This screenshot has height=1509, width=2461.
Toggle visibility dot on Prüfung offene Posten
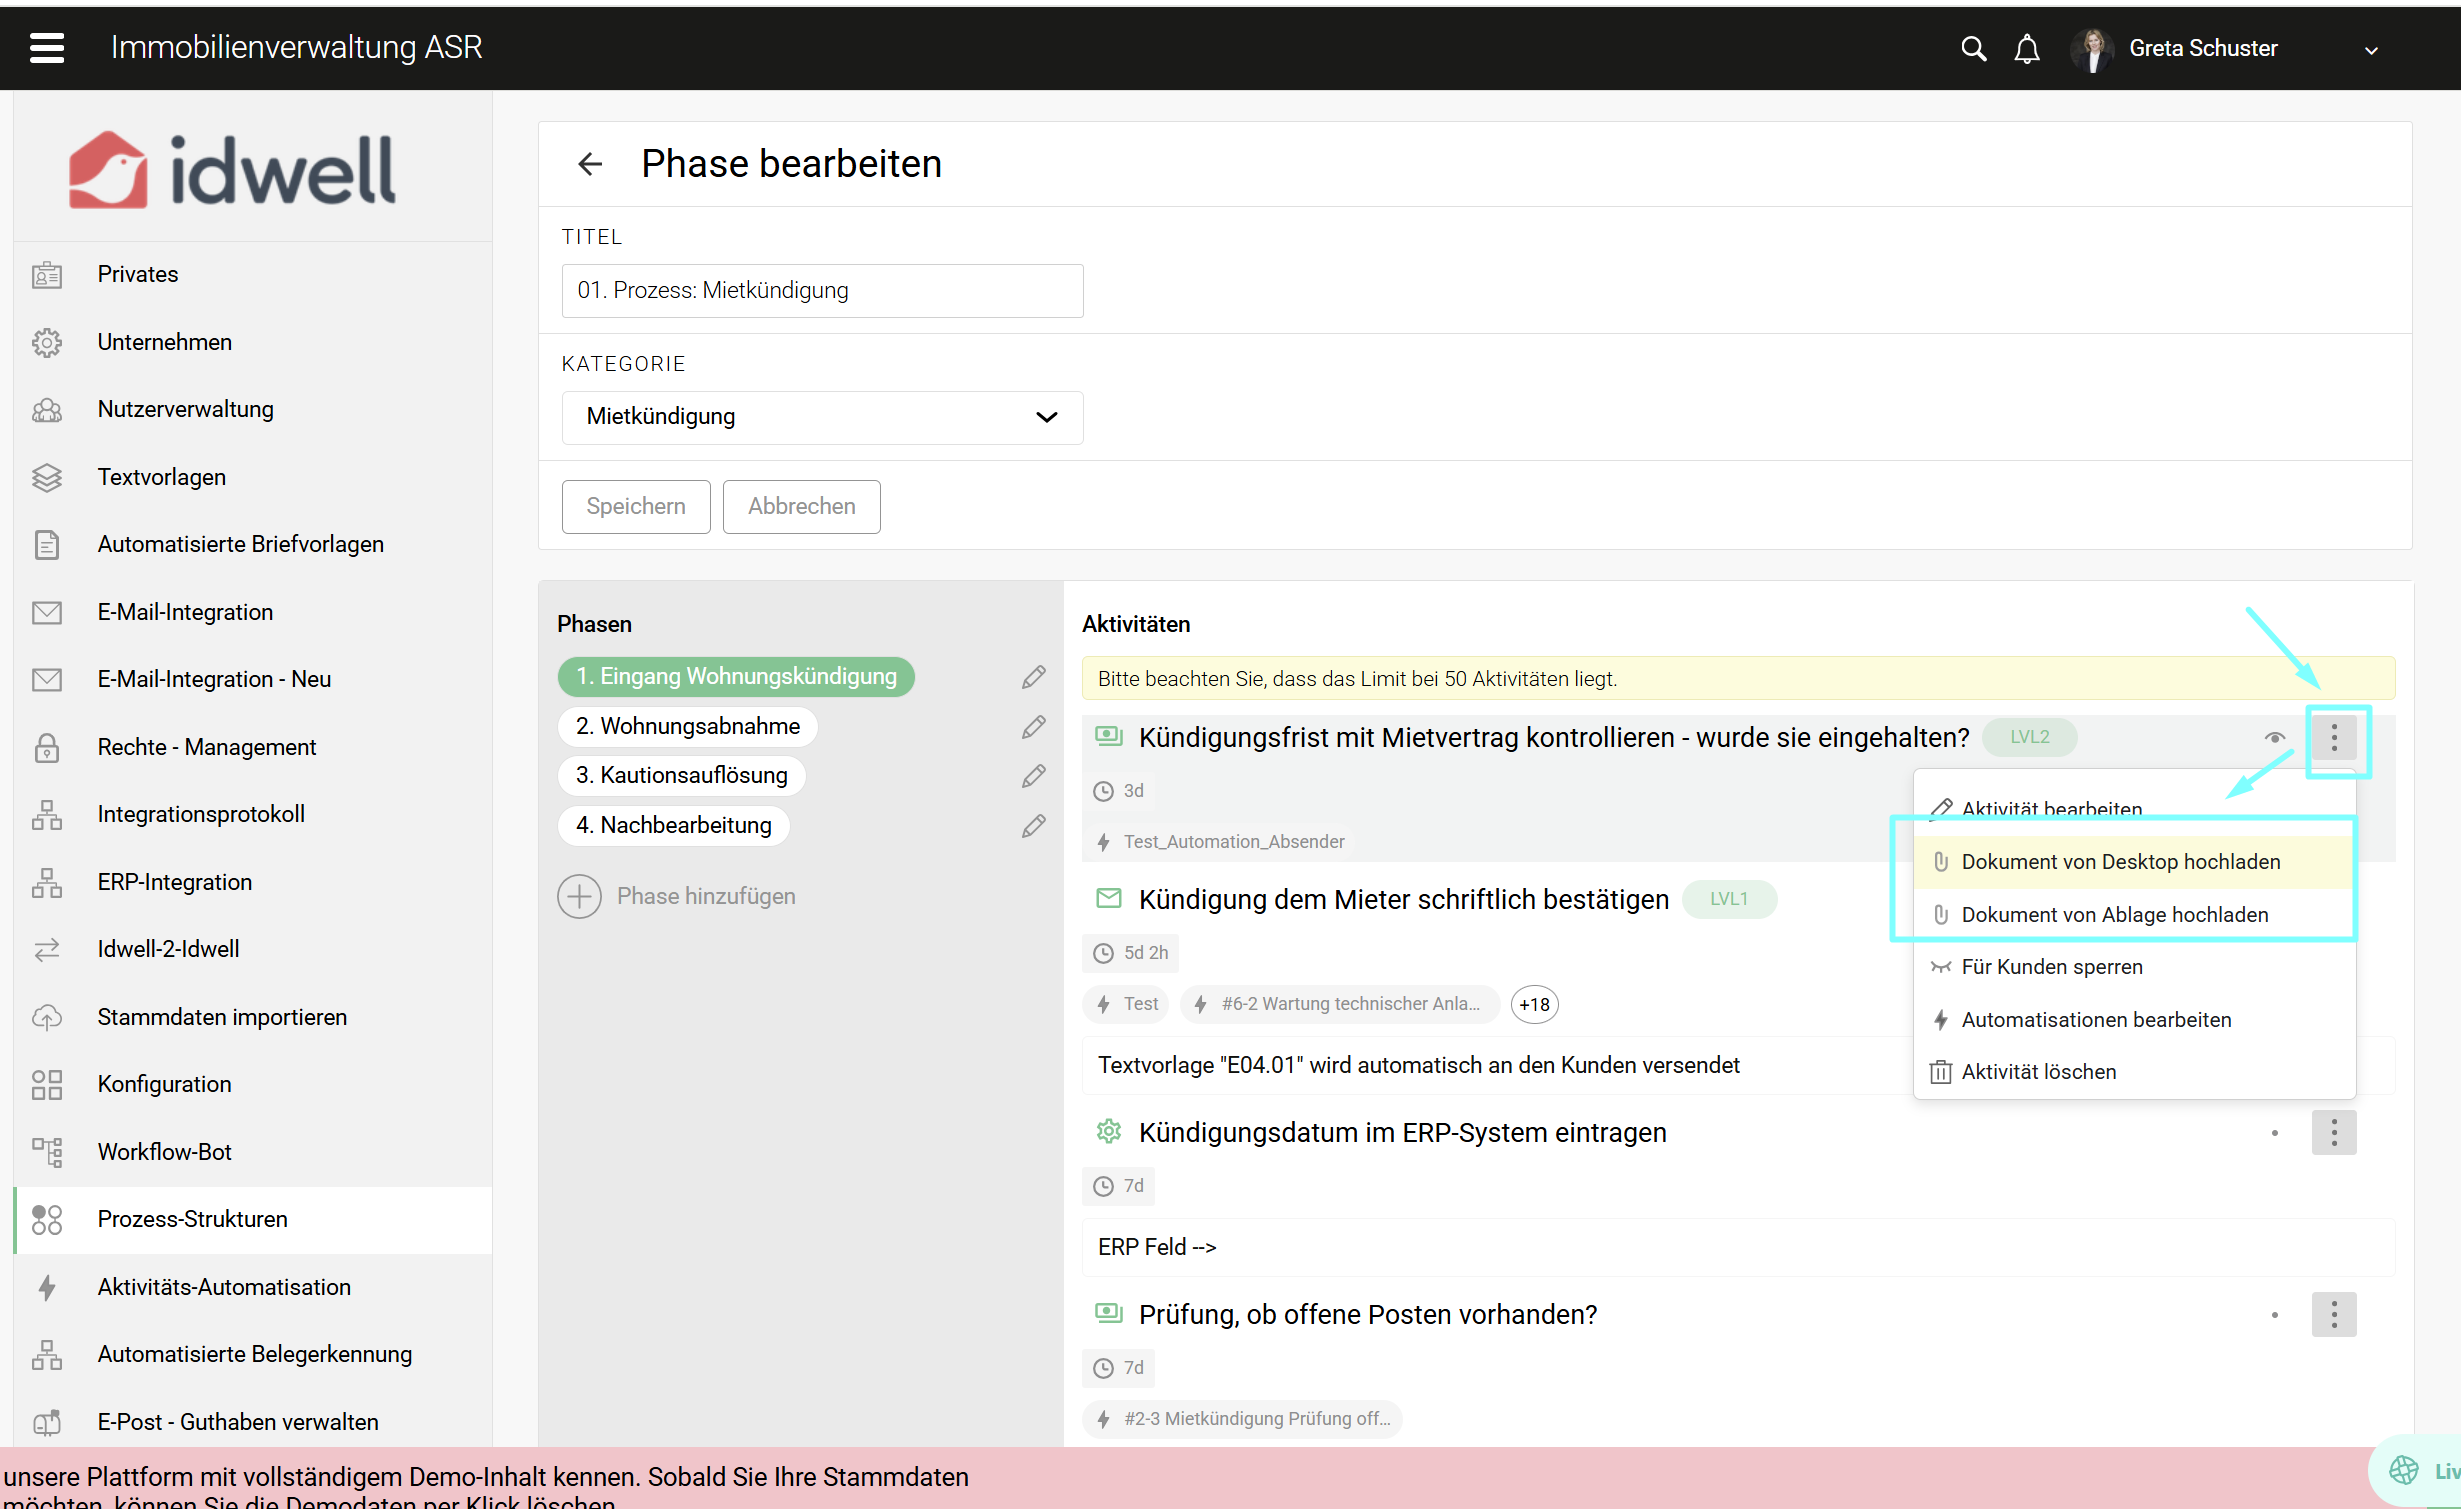pos(2274,1315)
